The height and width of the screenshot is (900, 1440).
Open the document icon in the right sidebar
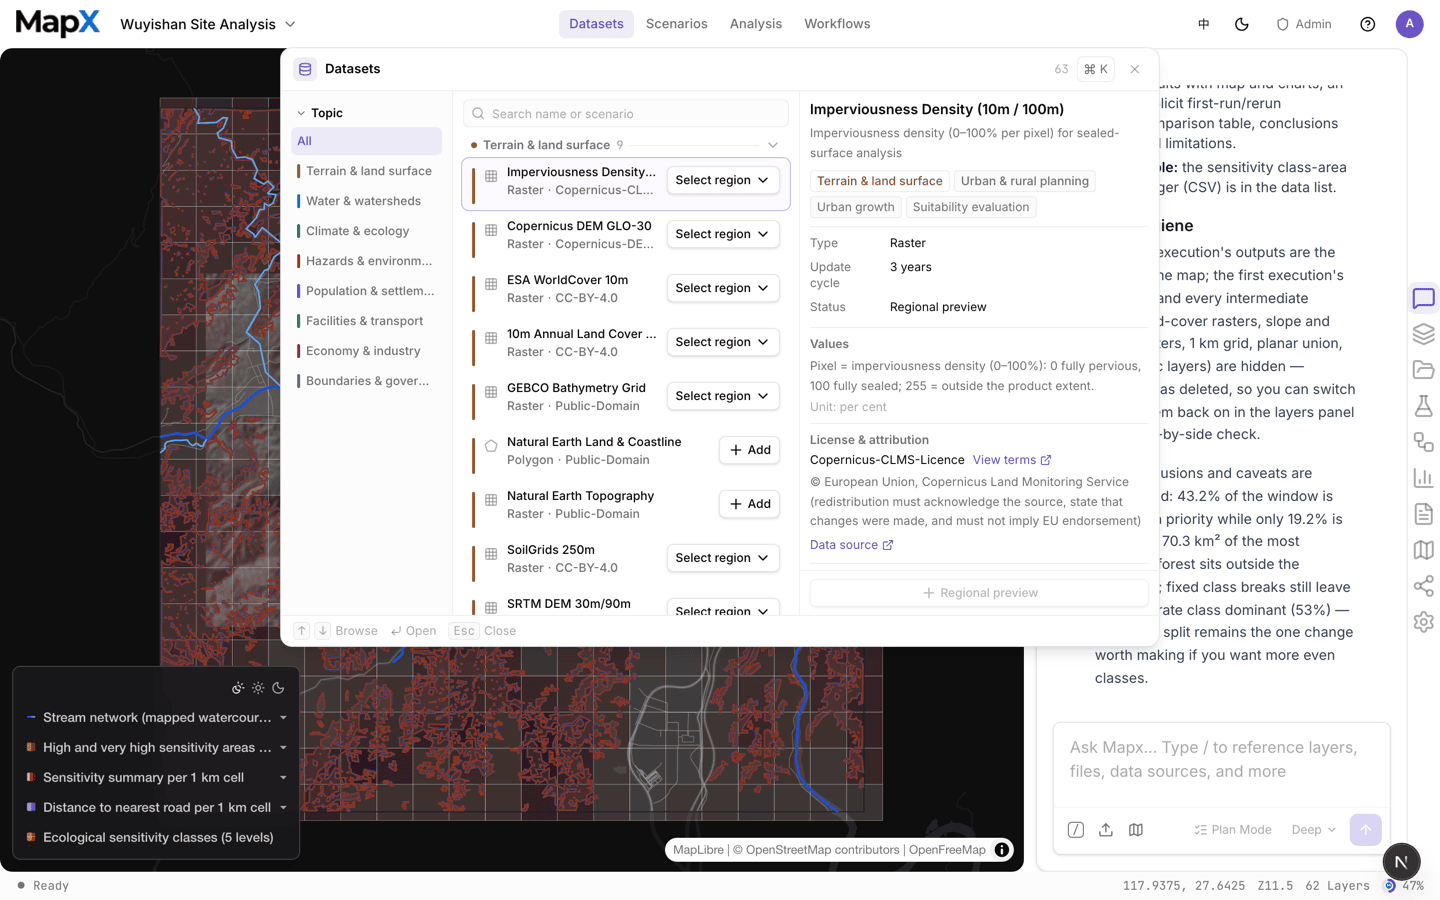pyautogui.click(x=1423, y=514)
